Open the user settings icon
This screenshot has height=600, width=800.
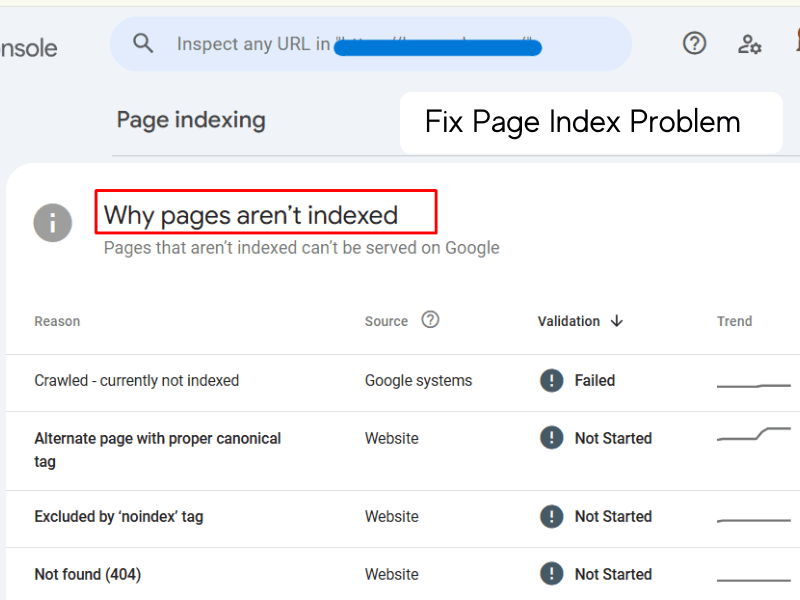[x=749, y=44]
